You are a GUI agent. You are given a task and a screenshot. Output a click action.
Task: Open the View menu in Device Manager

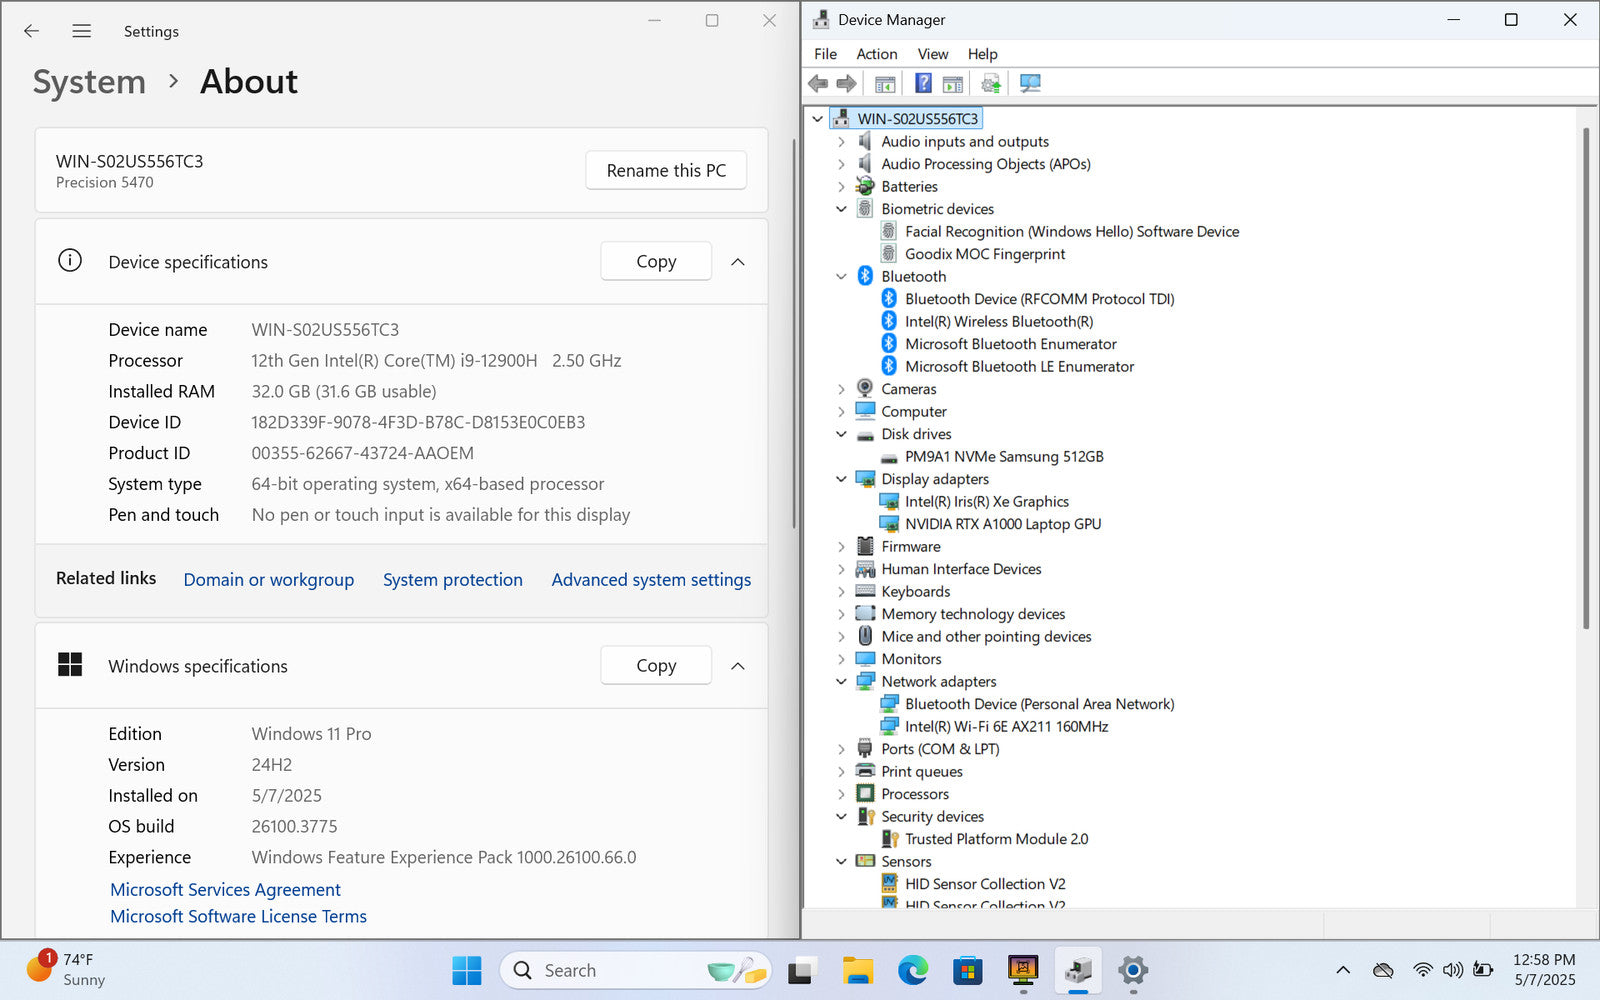click(x=932, y=54)
